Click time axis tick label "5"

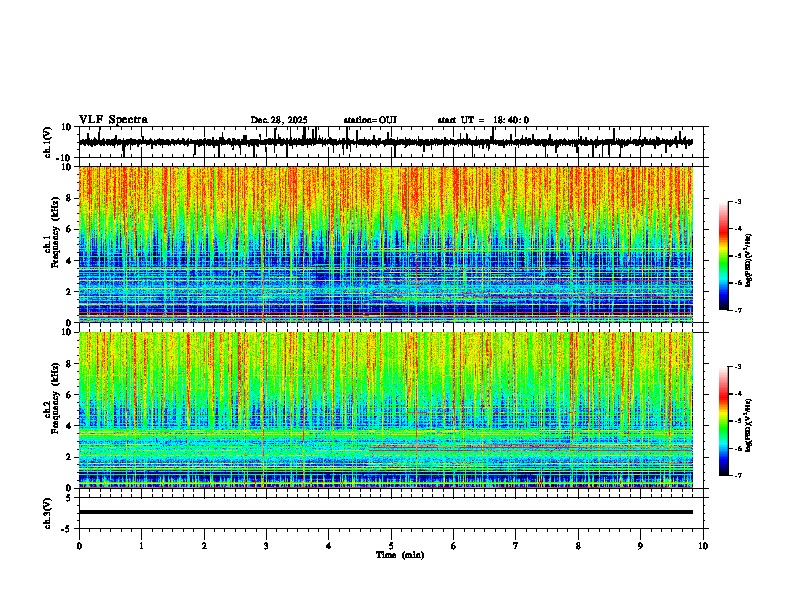(391, 546)
